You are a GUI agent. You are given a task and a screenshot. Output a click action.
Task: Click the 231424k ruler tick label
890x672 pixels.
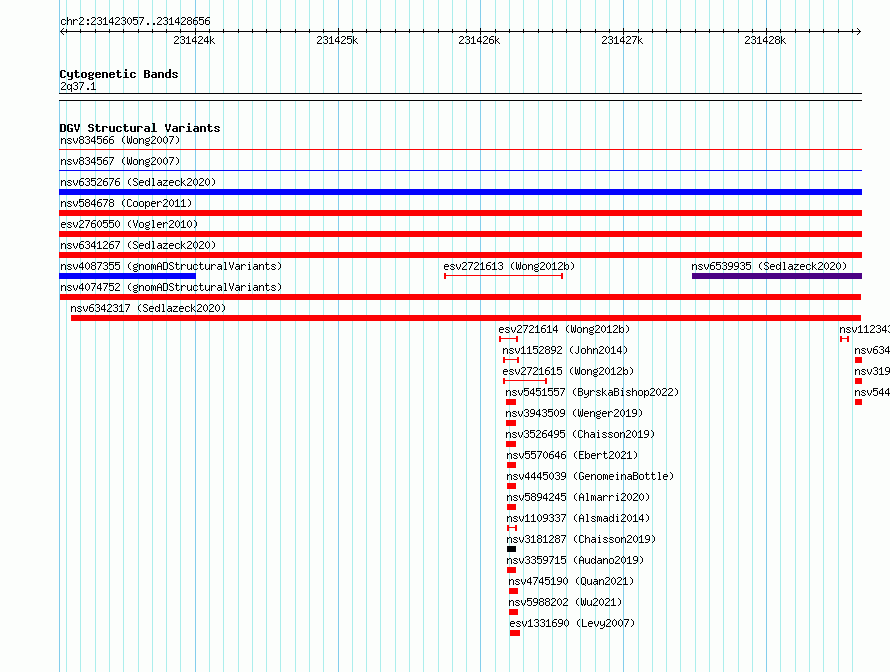pyautogui.click(x=194, y=40)
